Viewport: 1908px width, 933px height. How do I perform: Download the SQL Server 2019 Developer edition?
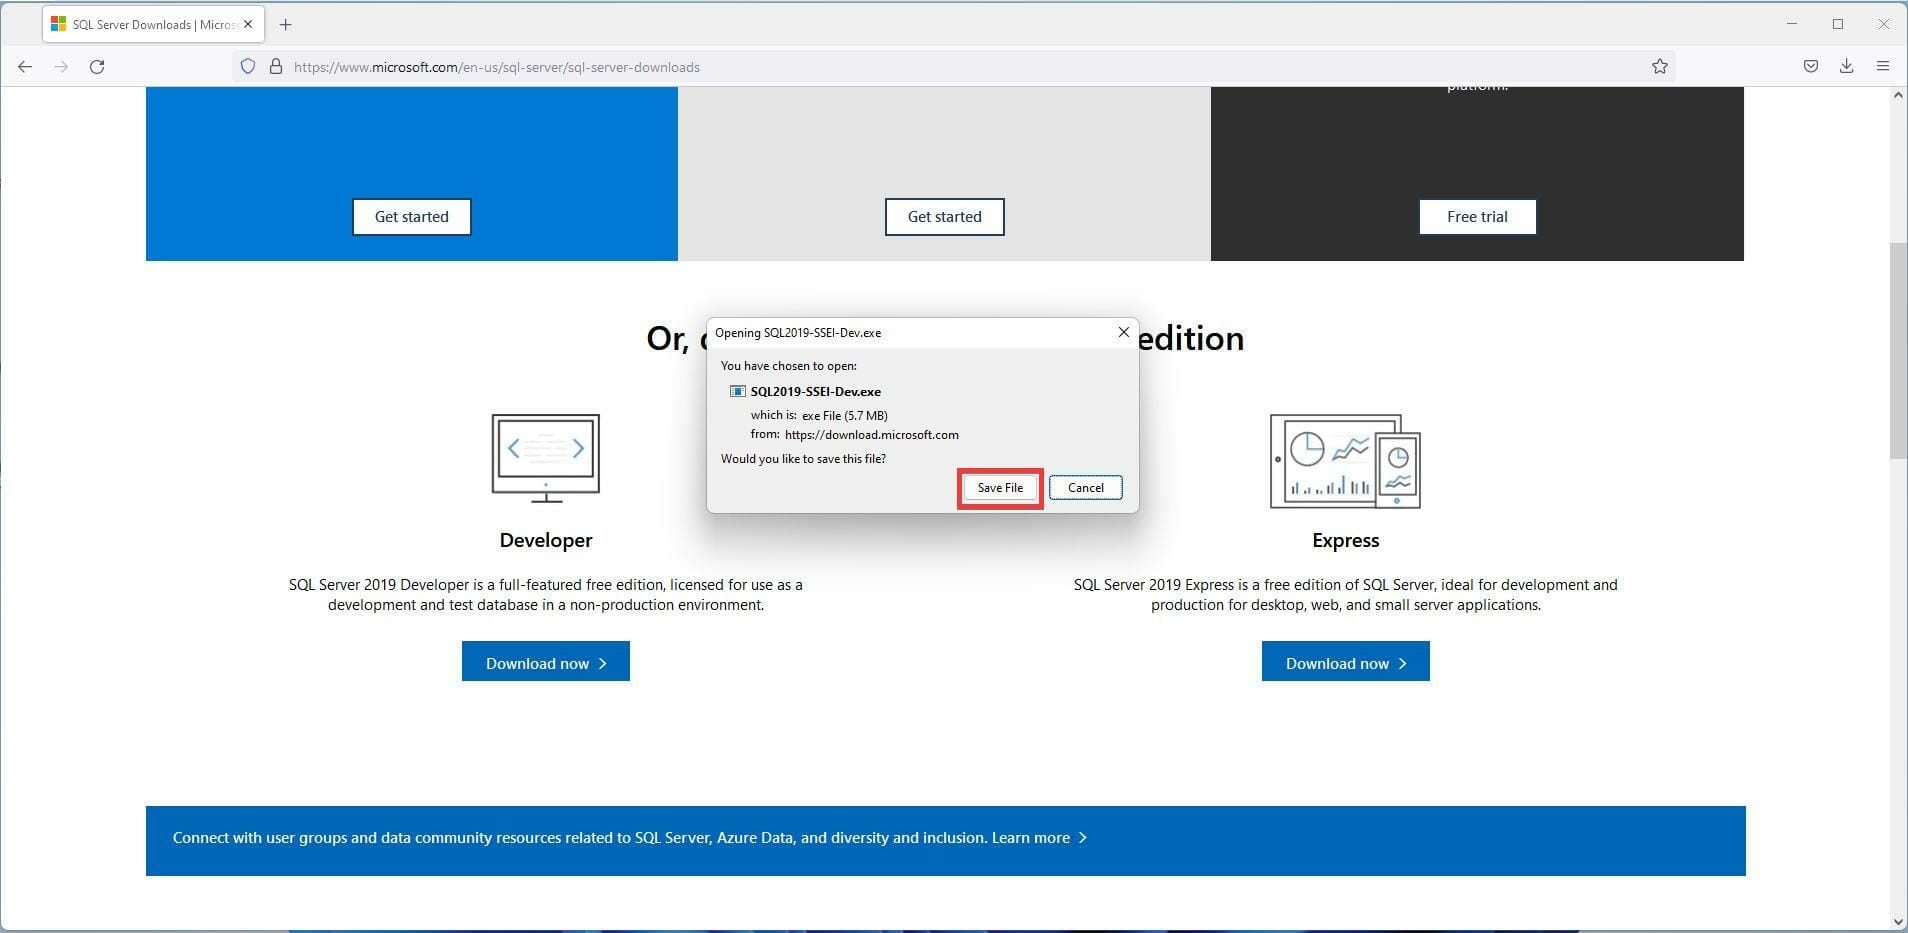pos(545,661)
